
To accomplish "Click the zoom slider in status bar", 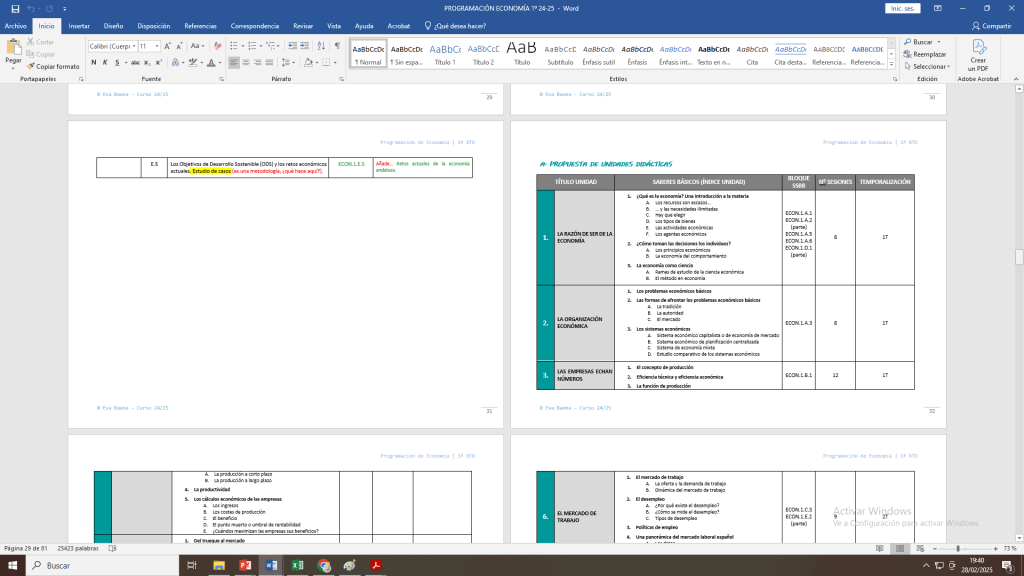I will (958, 548).
